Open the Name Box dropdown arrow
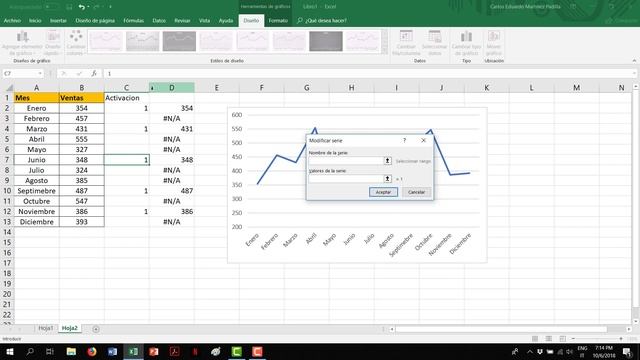The height and width of the screenshot is (360, 640). click(x=40, y=73)
